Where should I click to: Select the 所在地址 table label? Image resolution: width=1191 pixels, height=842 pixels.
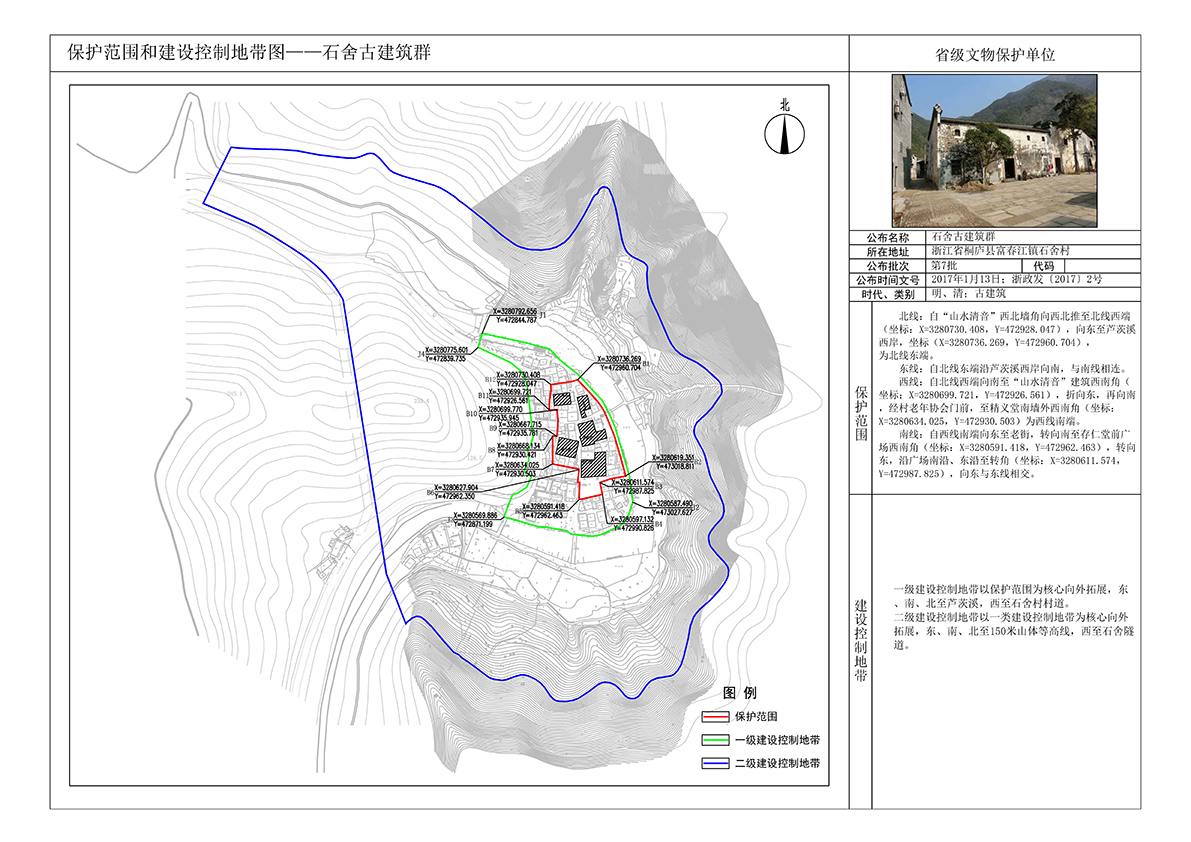click(x=887, y=251)
